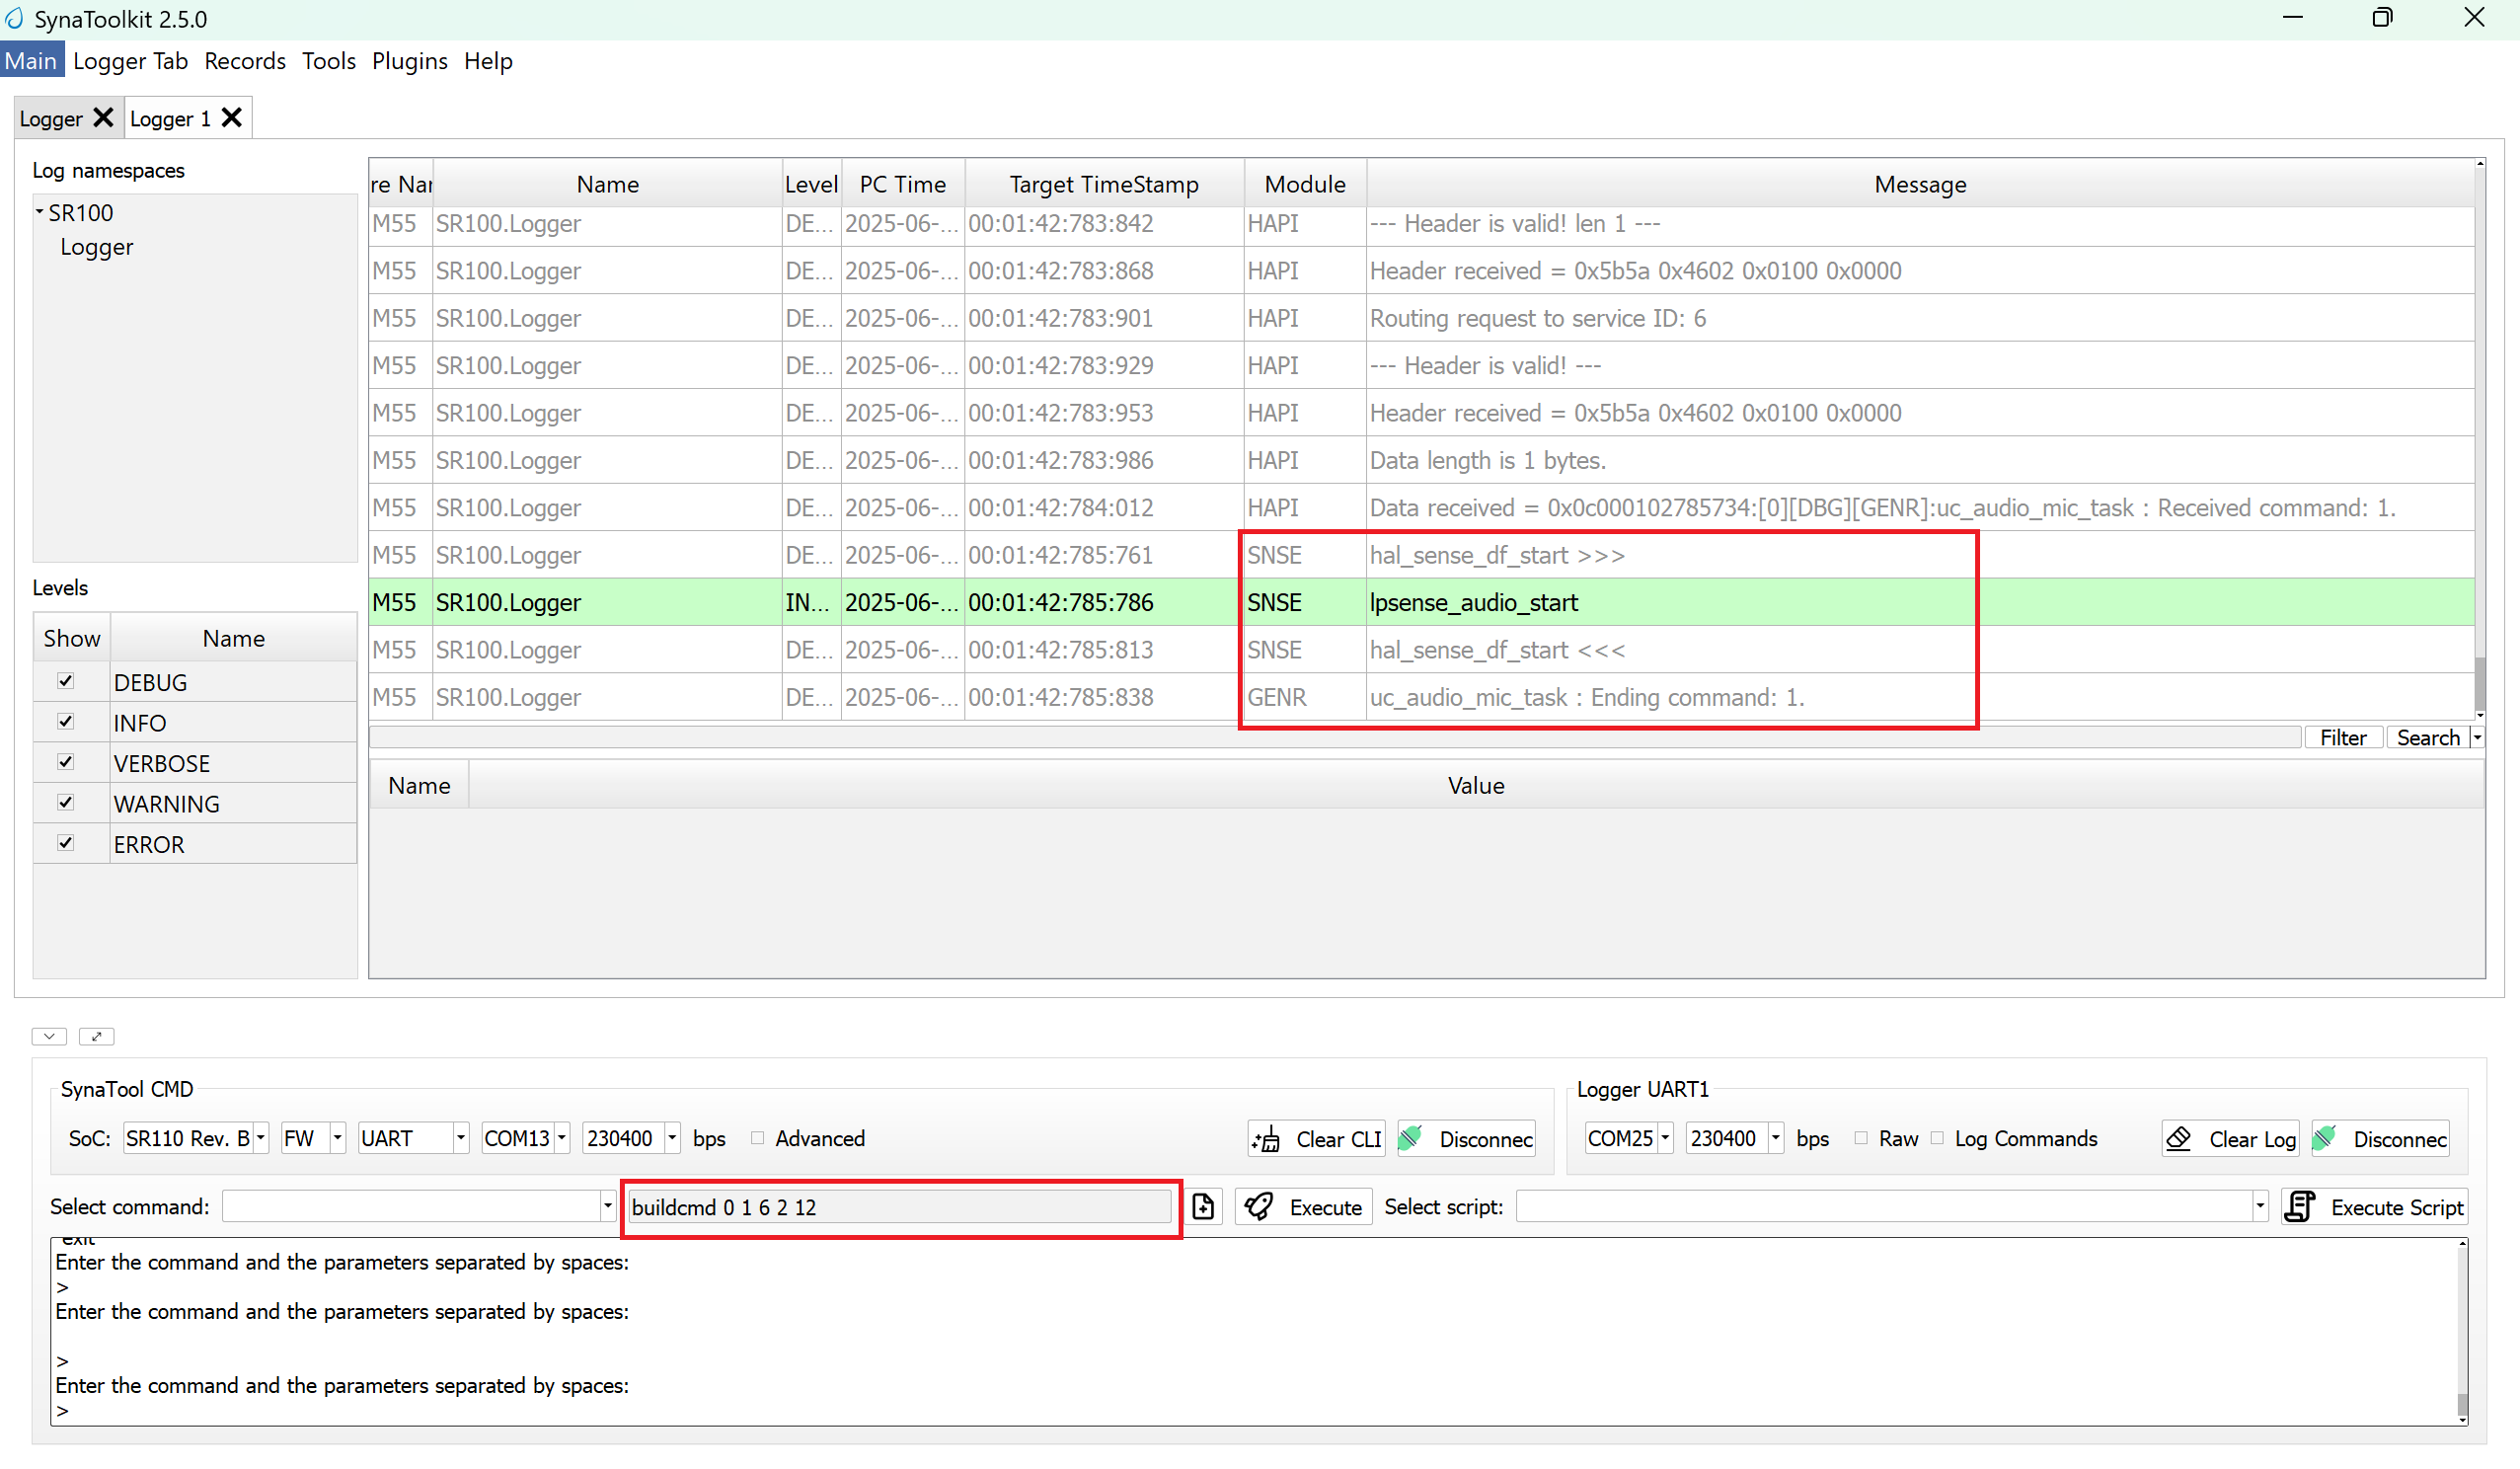Select 'Routing request to service ID: 6' row

coord(1421,318)
